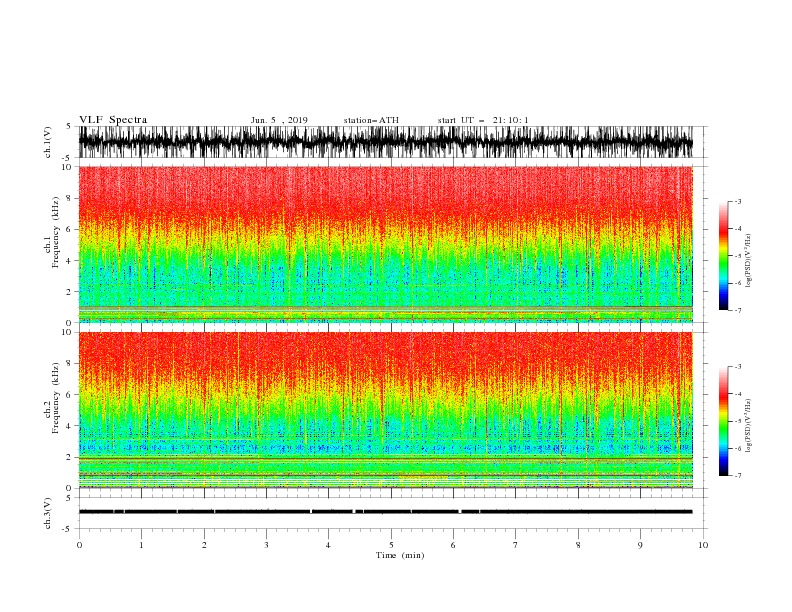The width and height of the screenshot is (792, 612).
Task: Click inside the ch.2 spectrogram panel
Action: point(385,410)
